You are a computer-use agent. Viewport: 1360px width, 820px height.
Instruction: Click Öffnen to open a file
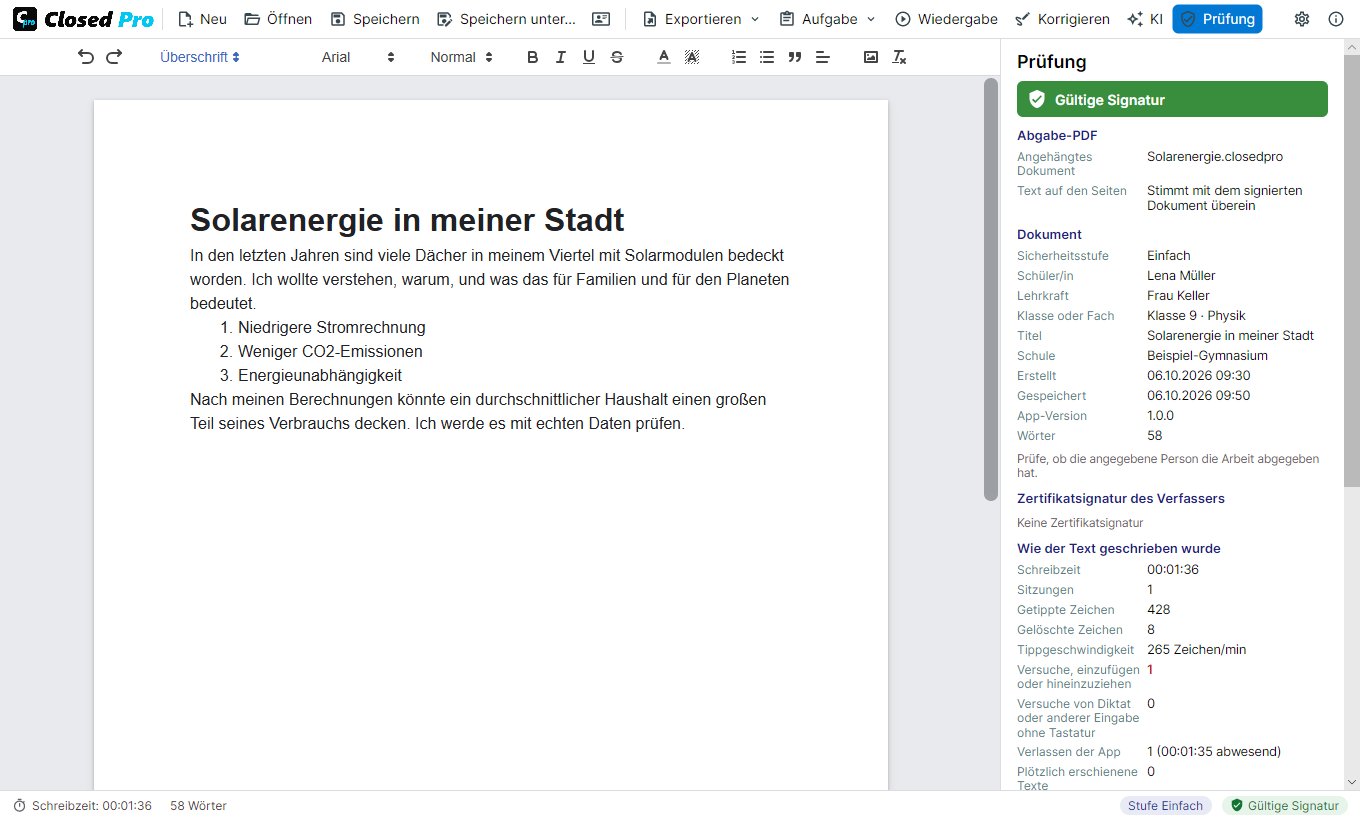(x=278, y=19)
